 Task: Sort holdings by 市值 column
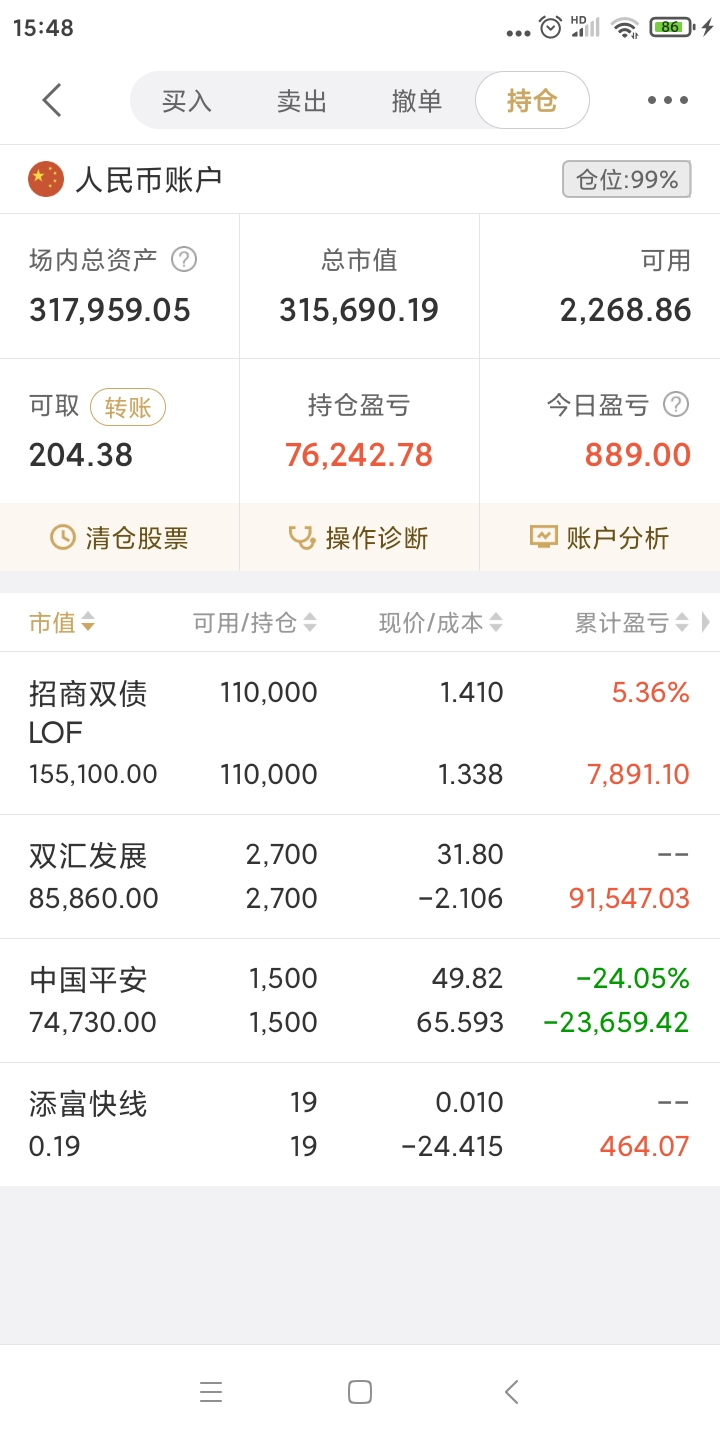tap(62, 623)
